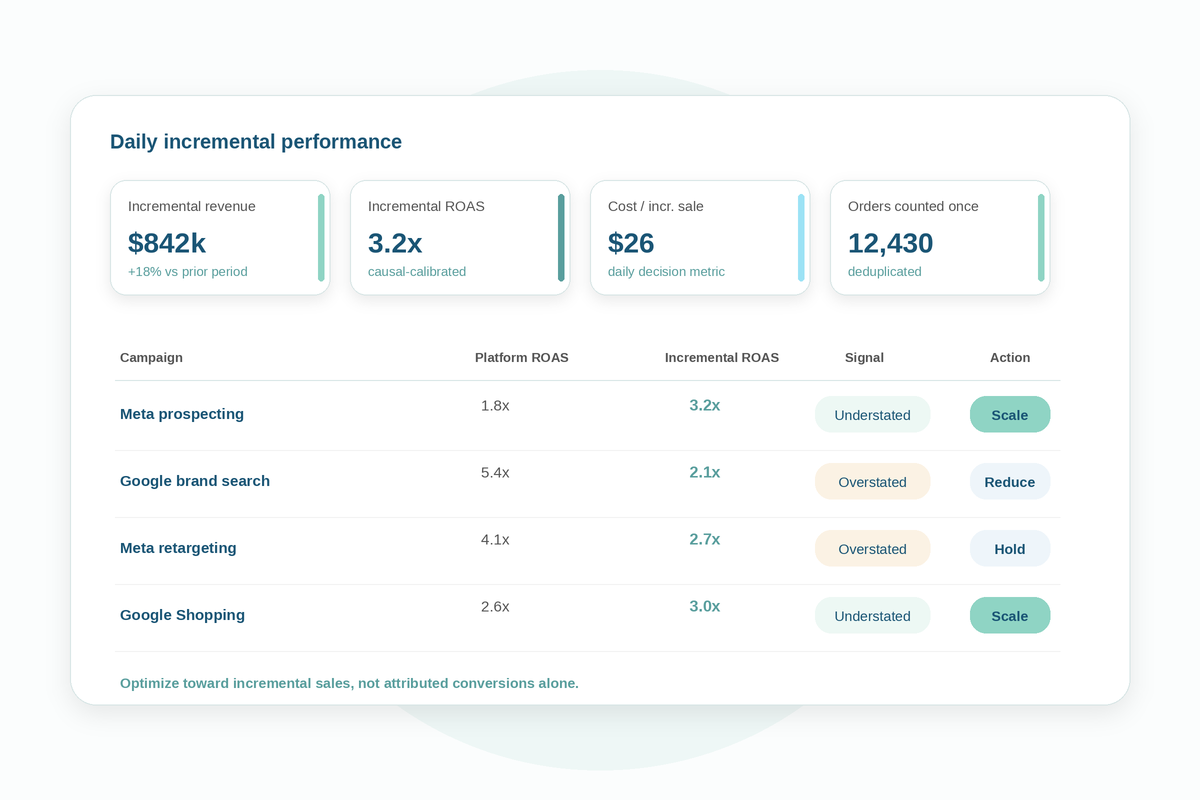
Task: Click the 3.2x value in Meta prospecting row
Action: tap(705, 405)
